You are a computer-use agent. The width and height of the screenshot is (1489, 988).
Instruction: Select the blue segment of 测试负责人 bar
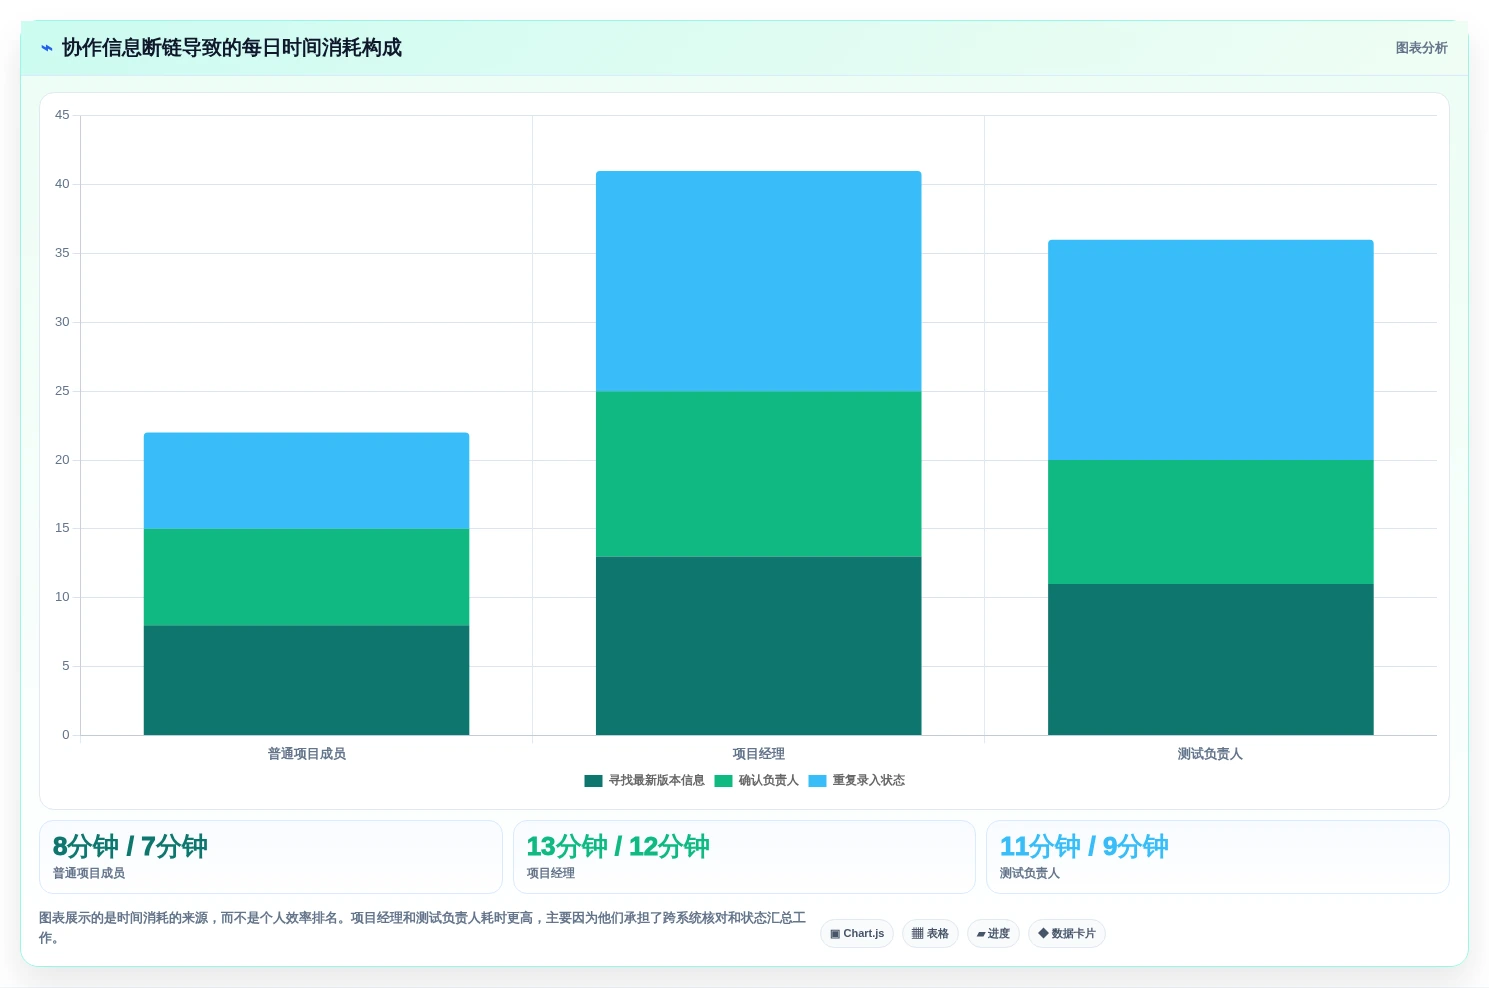pos(1210,350)
